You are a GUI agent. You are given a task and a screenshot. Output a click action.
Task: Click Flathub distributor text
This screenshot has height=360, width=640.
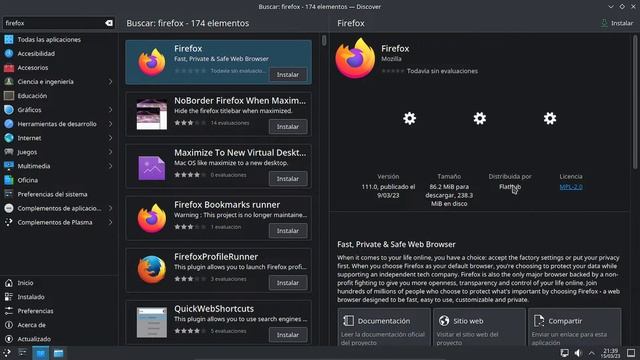point(510,187)
